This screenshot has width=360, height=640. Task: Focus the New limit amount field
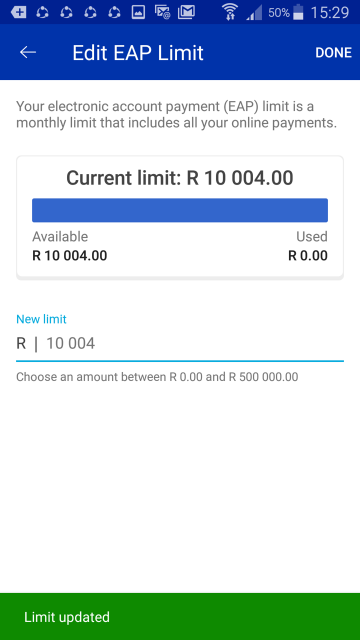[x=180, y=344]
